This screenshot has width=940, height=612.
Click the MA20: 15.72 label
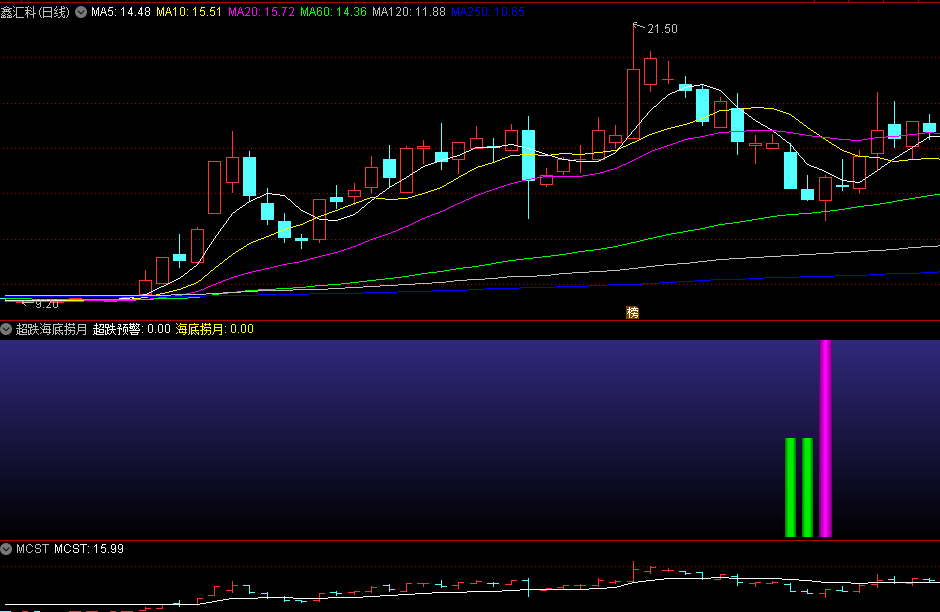[261, 12]
